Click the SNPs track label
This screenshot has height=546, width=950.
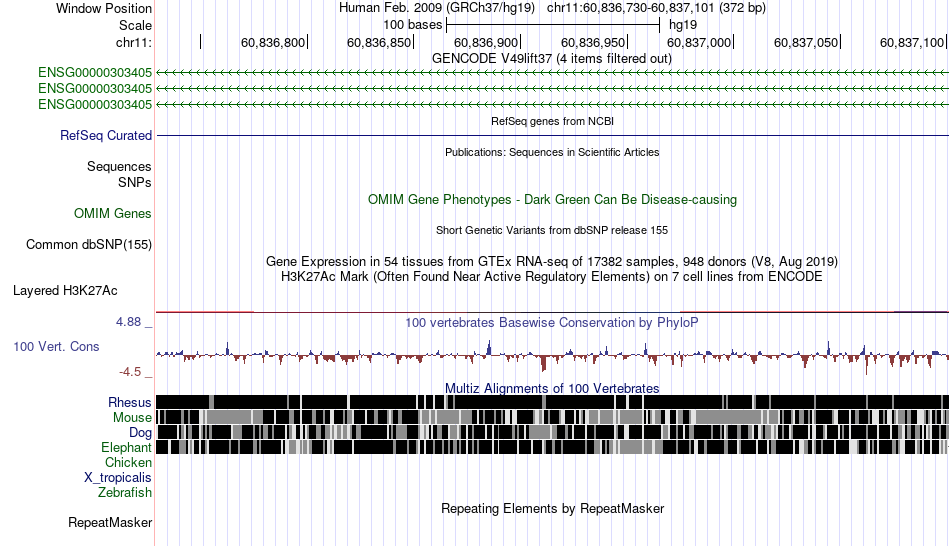[x=135, y=182]
